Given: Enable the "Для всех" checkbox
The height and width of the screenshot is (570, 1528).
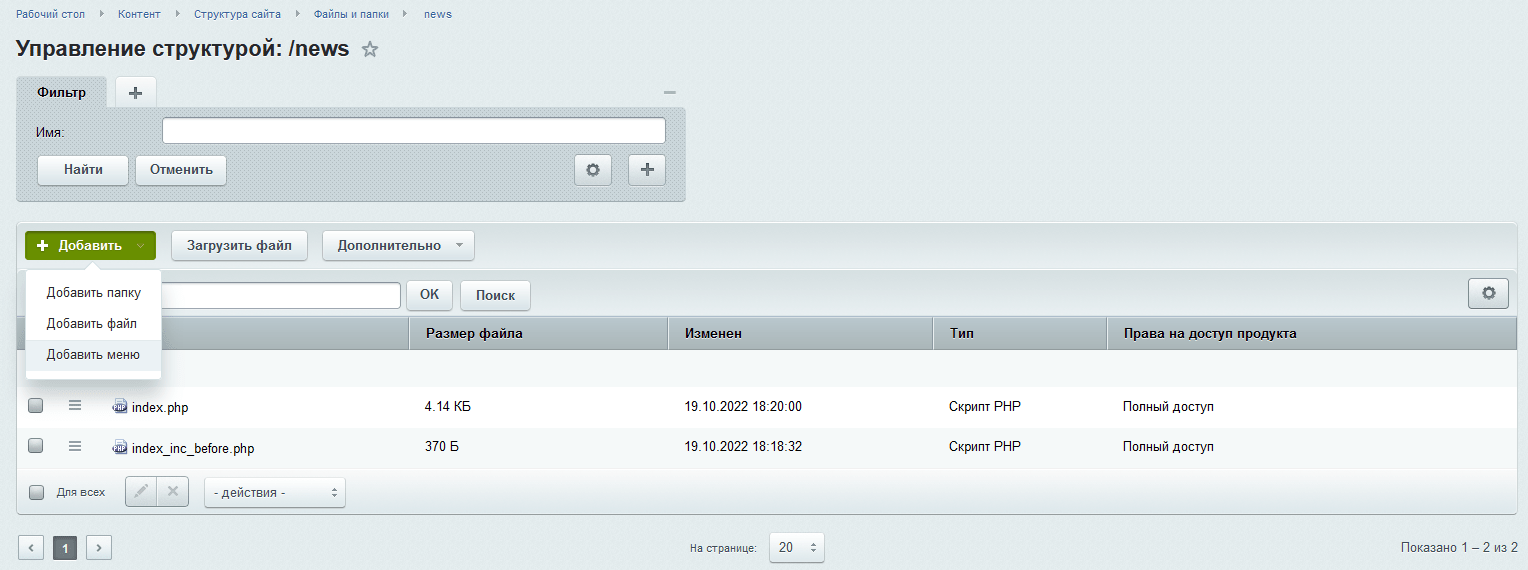Looking at the screenshot, I should (x=36, y=492).
